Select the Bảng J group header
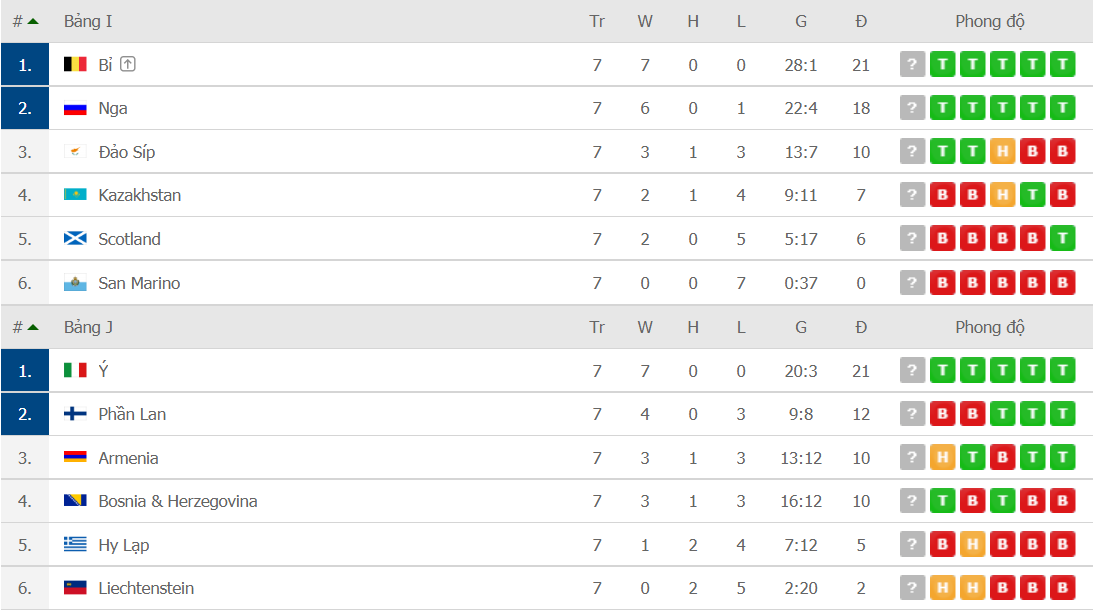The image size is (1093, 610). pyautogui.click(x=88, y=327)
